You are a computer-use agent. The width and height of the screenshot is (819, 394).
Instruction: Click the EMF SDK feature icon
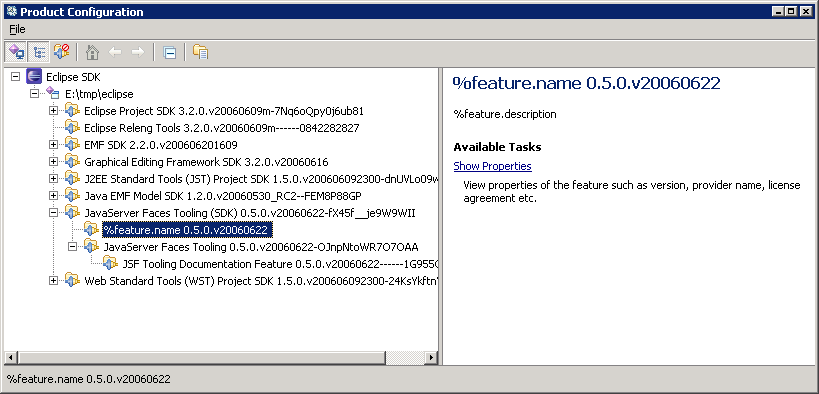point(72,145)
